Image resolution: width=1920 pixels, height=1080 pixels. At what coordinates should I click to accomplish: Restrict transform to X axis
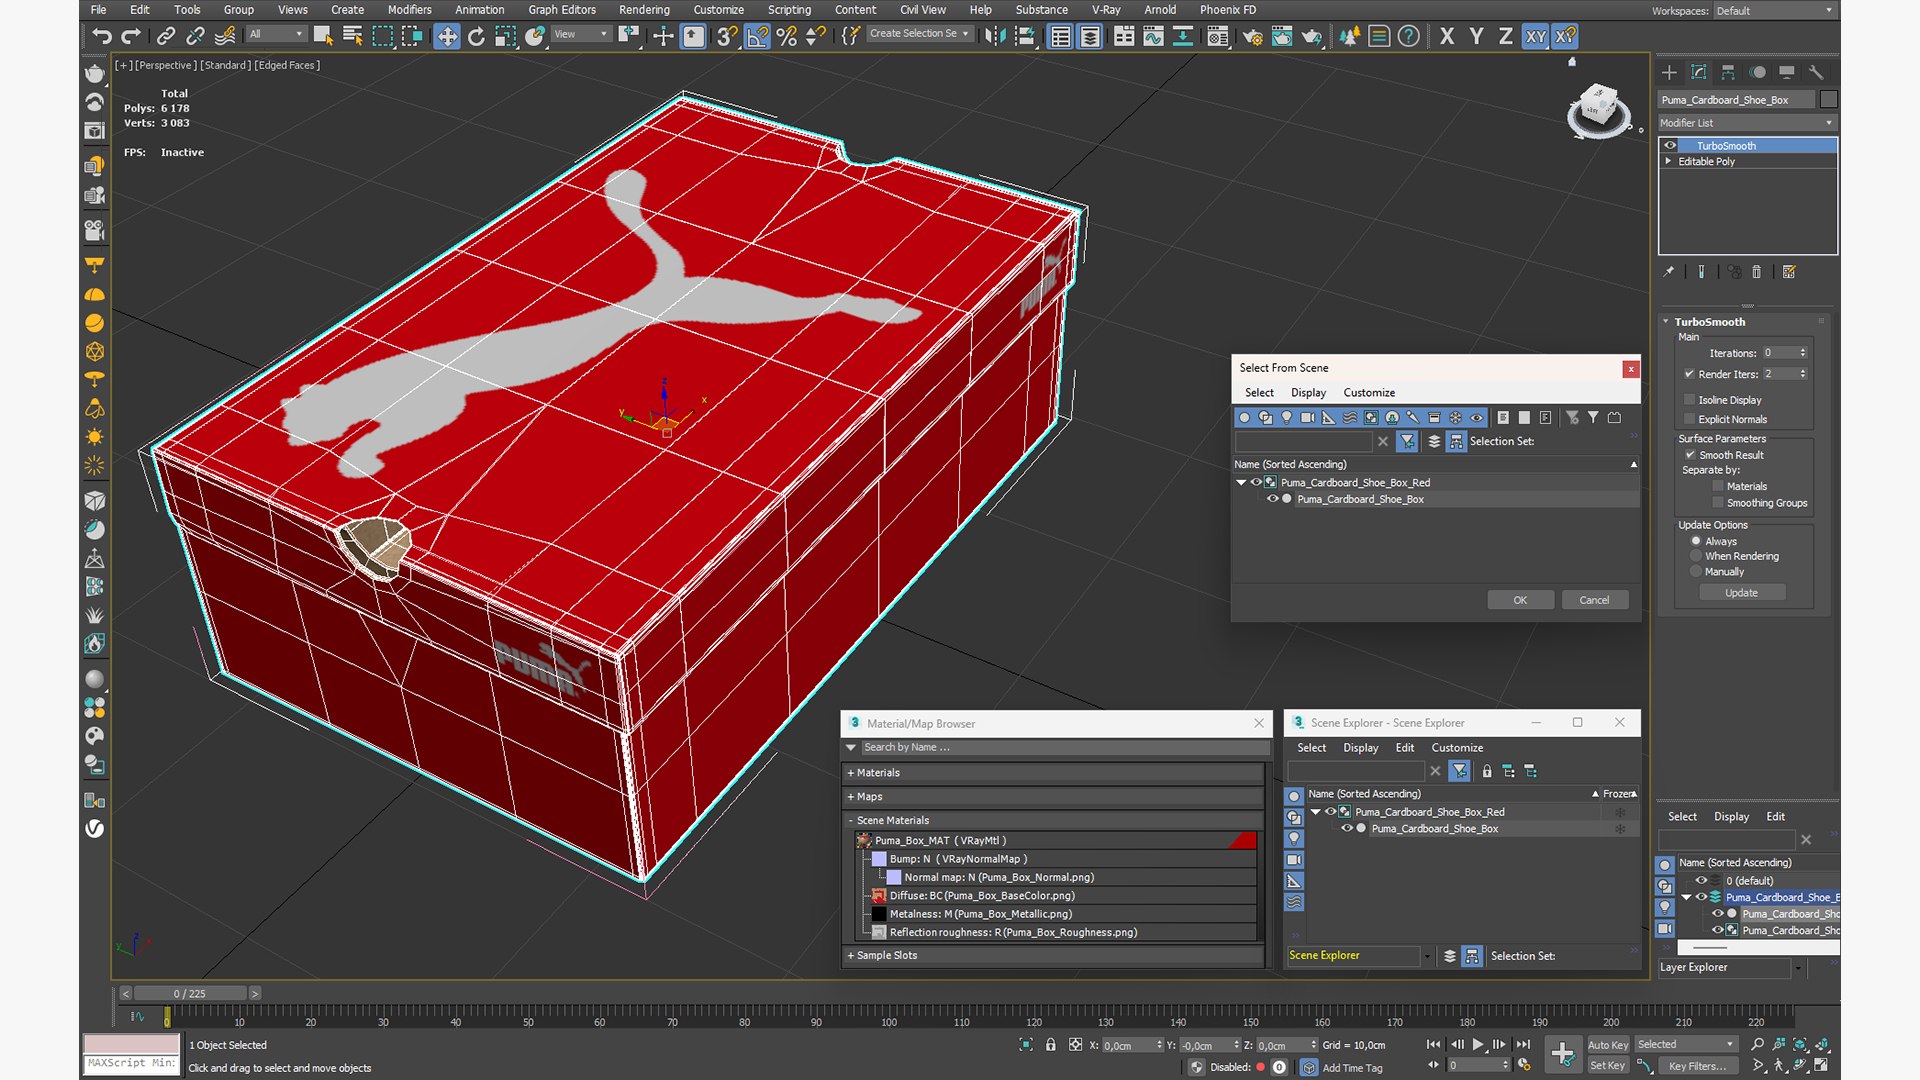click(1447, 36)
